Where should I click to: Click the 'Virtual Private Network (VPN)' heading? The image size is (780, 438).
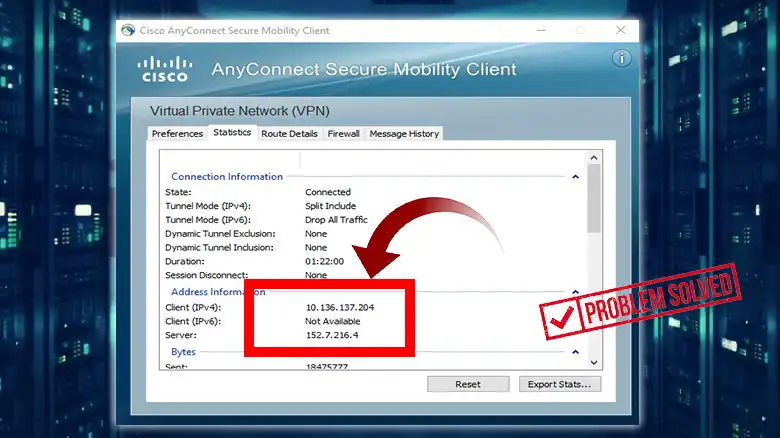(240, 111)
